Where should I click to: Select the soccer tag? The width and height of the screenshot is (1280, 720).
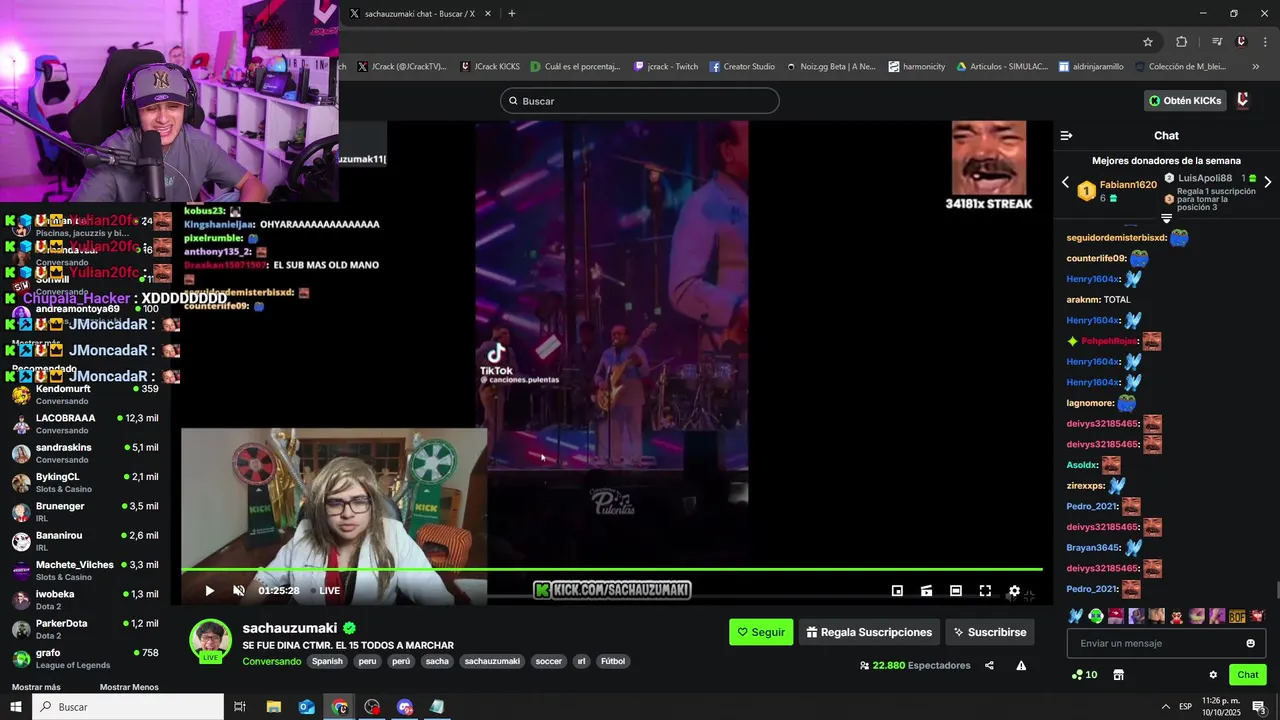pos(548,661)
